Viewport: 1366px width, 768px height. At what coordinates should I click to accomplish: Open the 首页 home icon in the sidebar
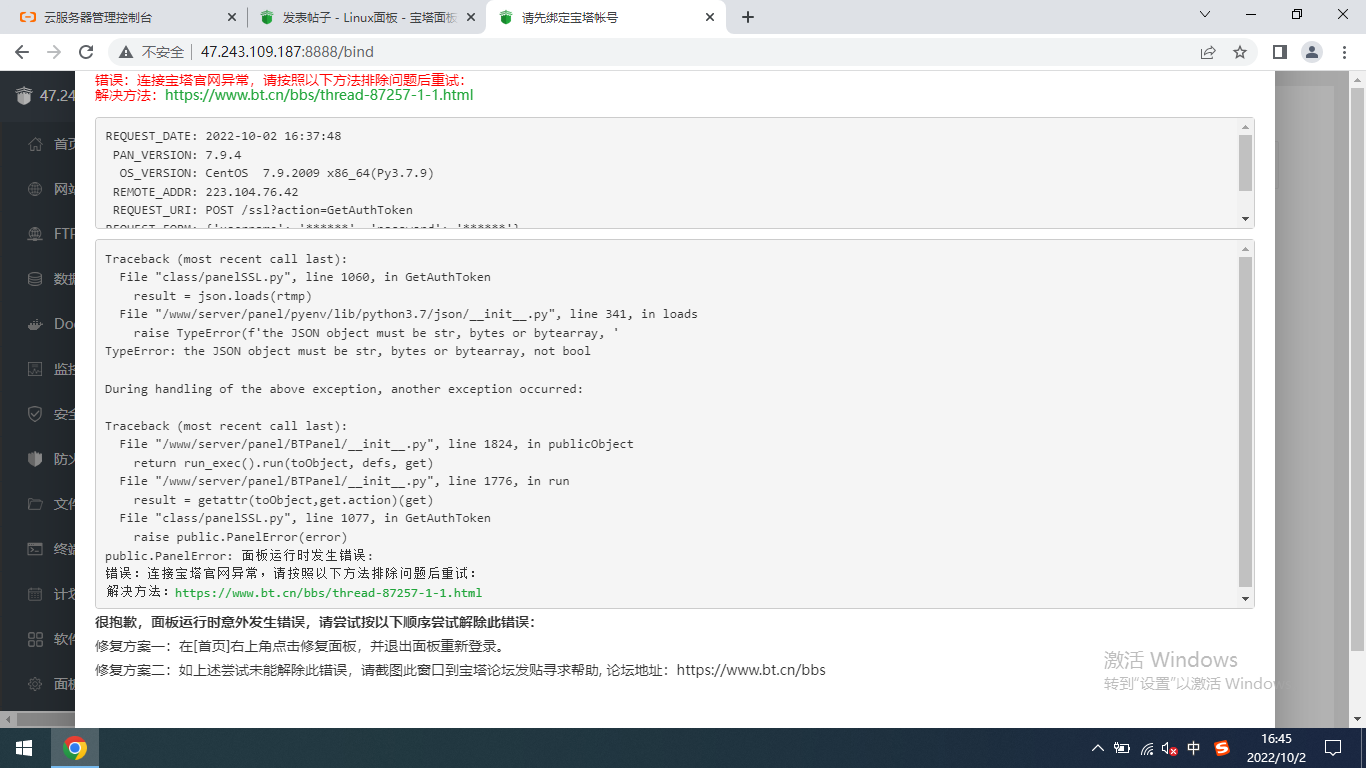click(35, 144)
